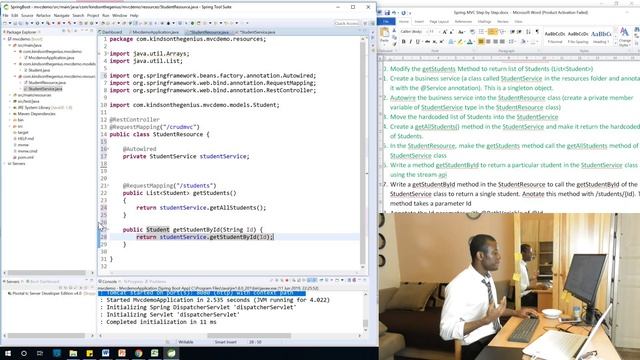Image resolution: width=640 pixels, height=360 pixels.
Task: Pick font color in Word ribbon
Action: click(x=470, y=41)
